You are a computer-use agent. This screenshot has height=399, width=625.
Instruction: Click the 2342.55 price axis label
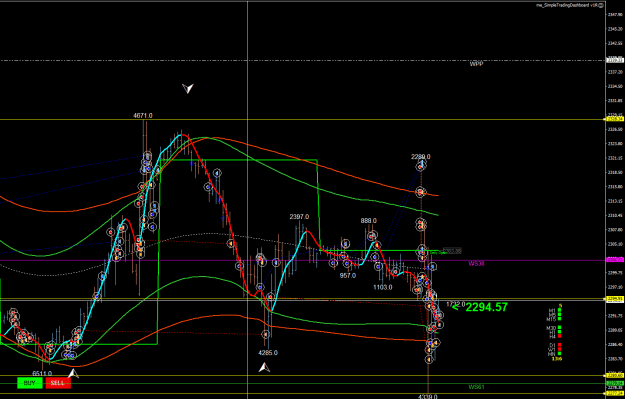pyautogui.click(x=615, y=43)
